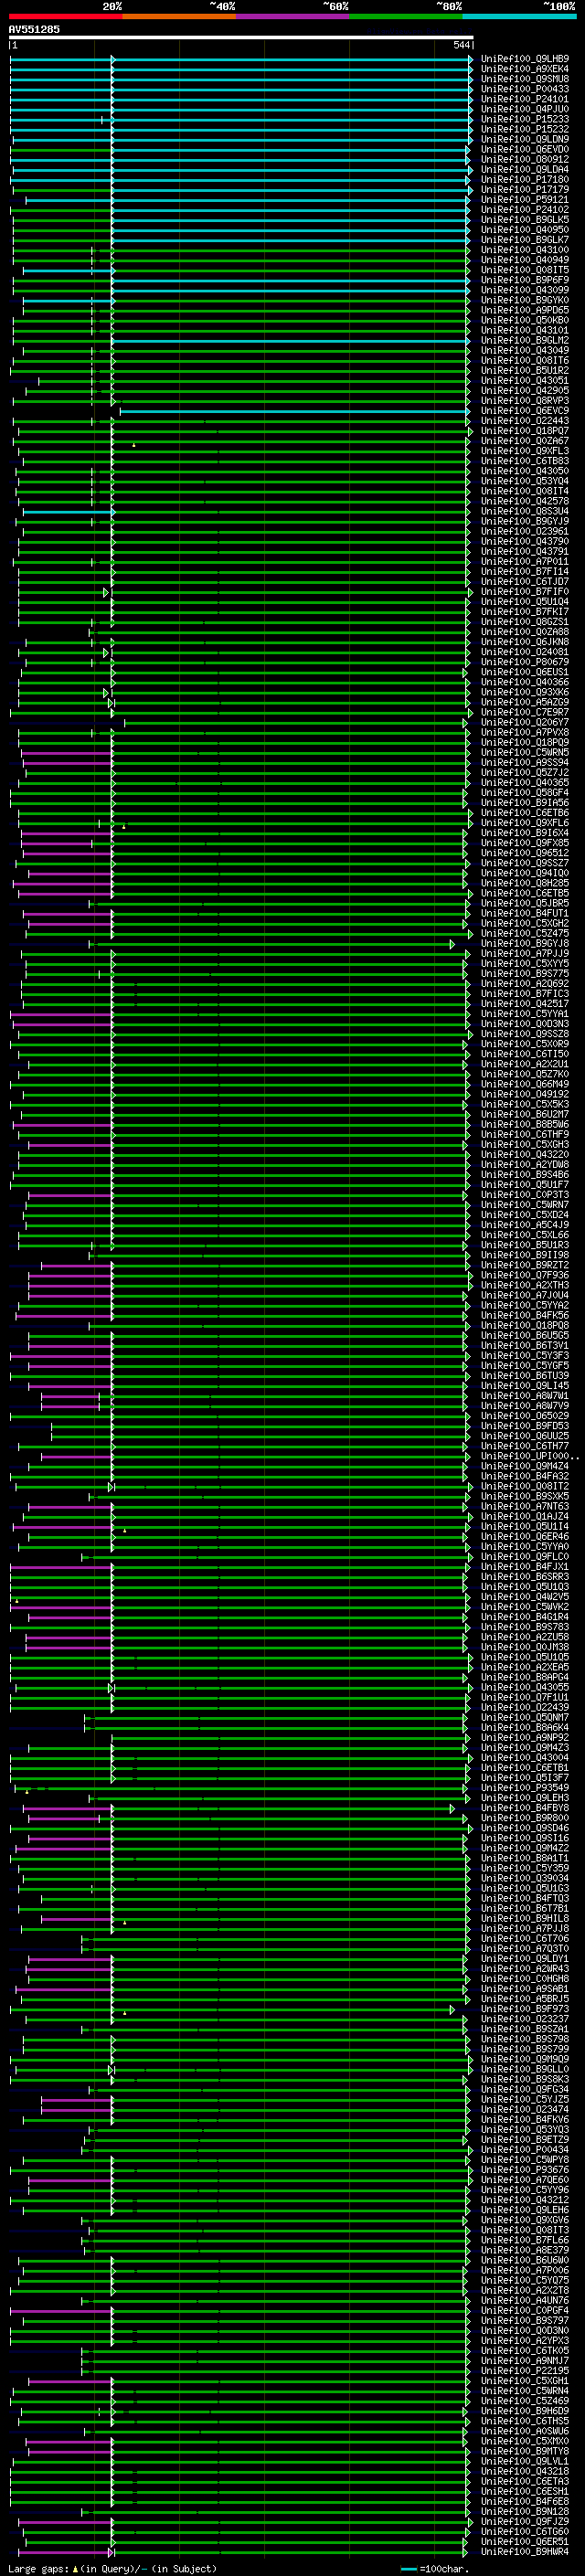585x2576 pixels.
Task: Select the UniRef100_O22443 label
Action: click(x=525, y=421)
